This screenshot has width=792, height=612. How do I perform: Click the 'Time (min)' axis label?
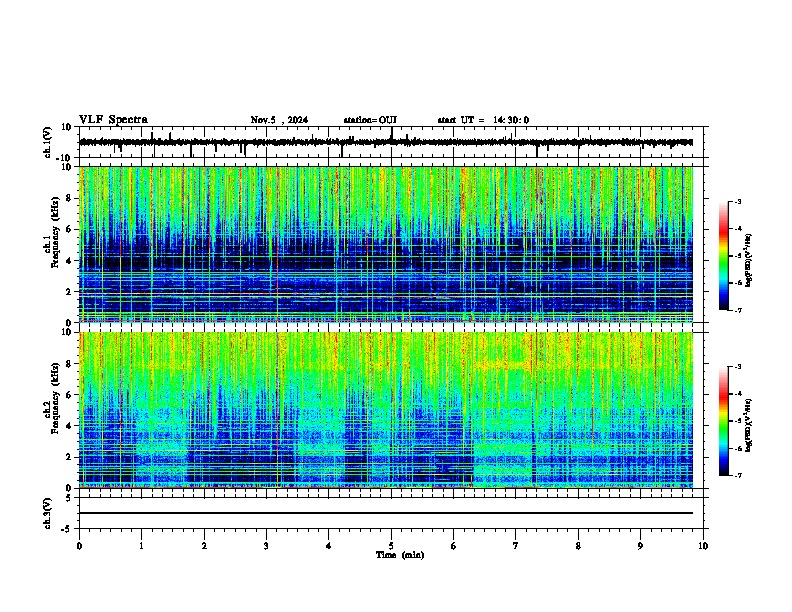[x=400, y=555]
